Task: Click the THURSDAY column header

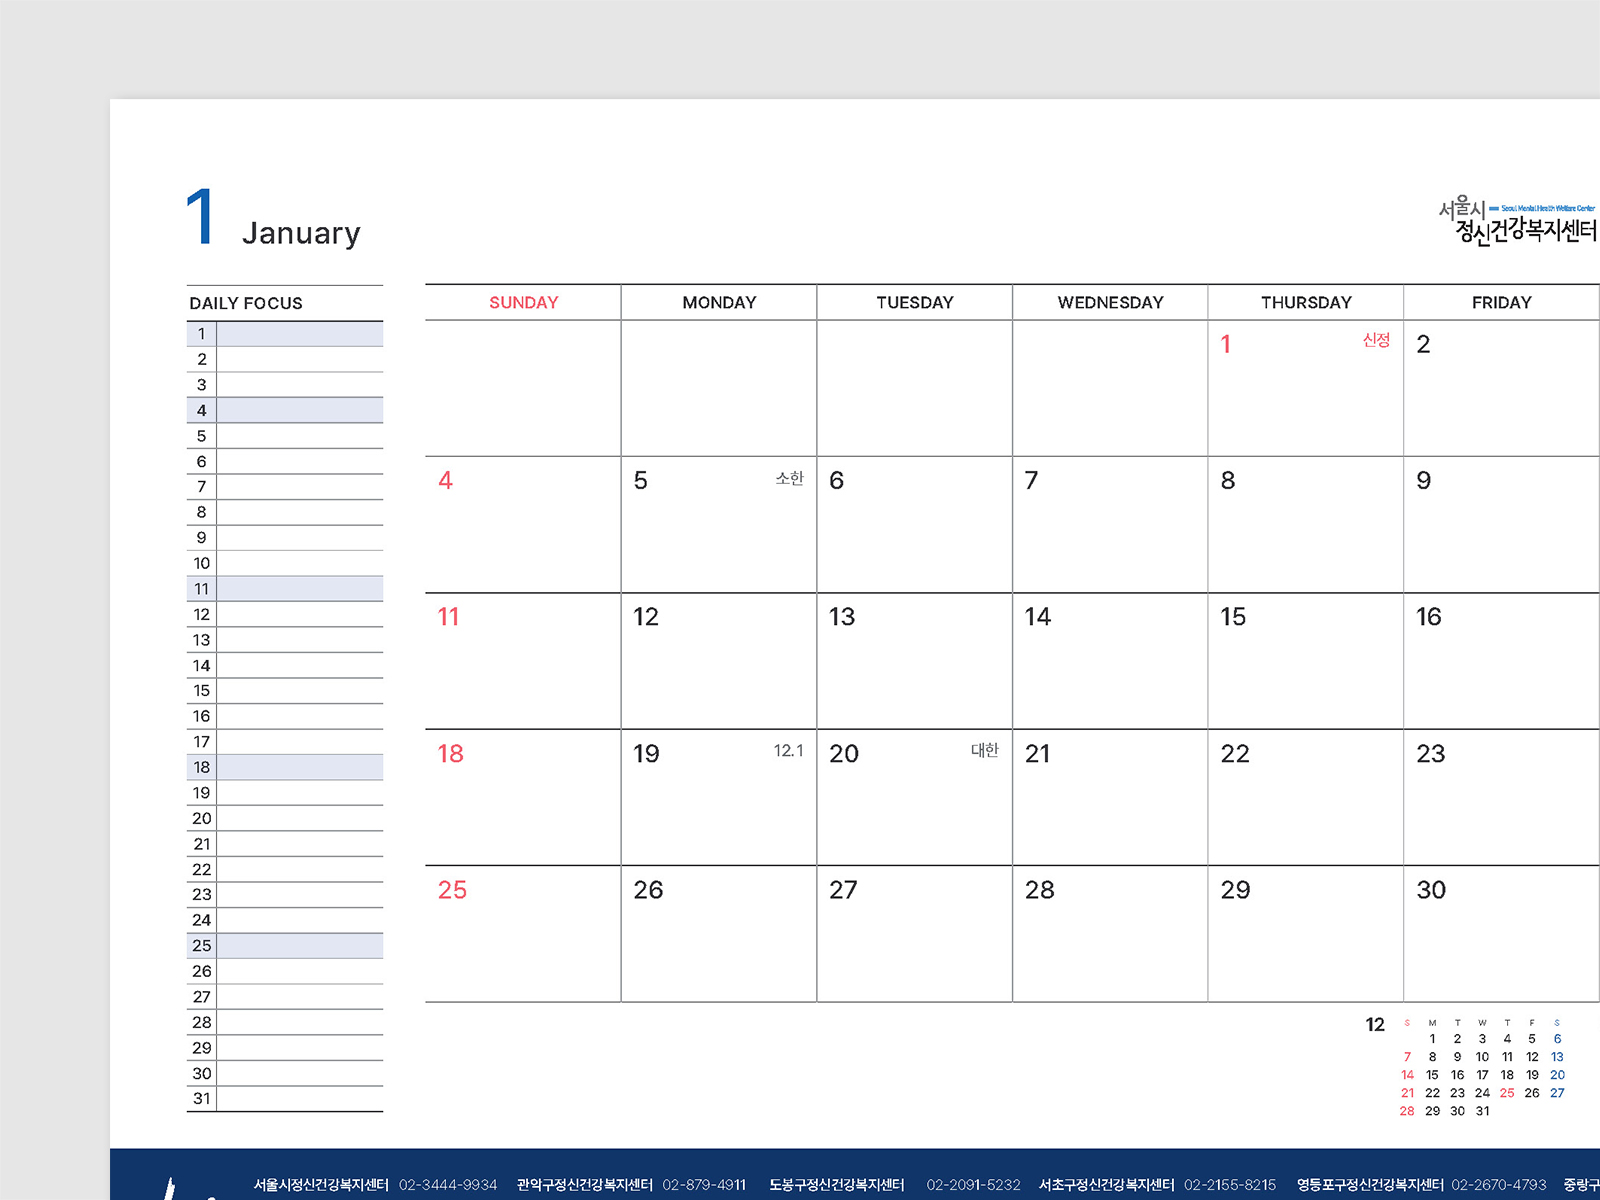Action: pos(1306,302)
